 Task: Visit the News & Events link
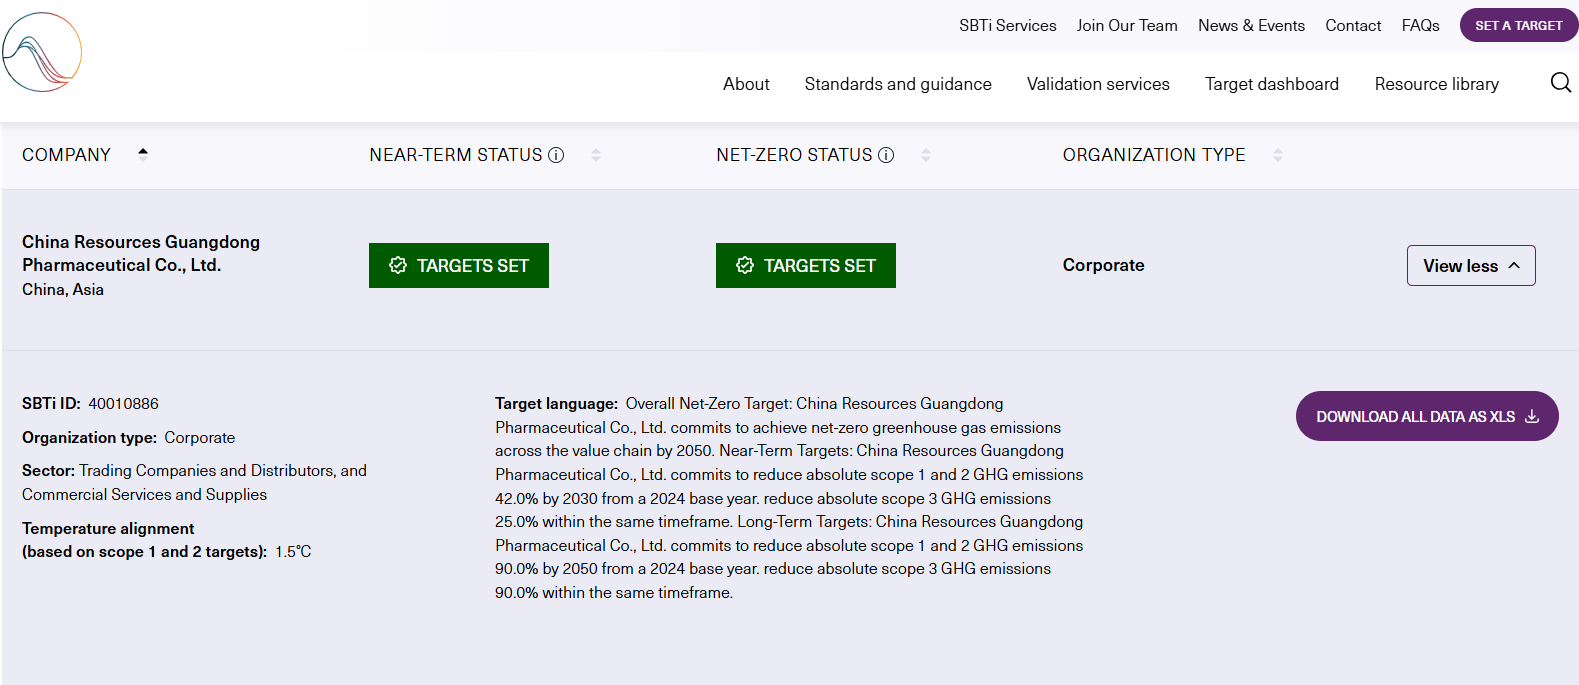pos(1251,26)
